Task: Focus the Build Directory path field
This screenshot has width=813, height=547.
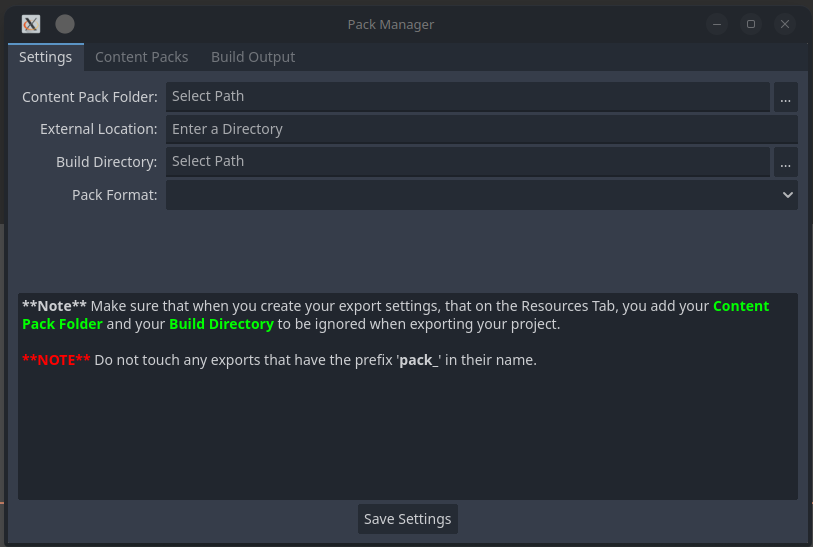Action: [x=468, y=162]
